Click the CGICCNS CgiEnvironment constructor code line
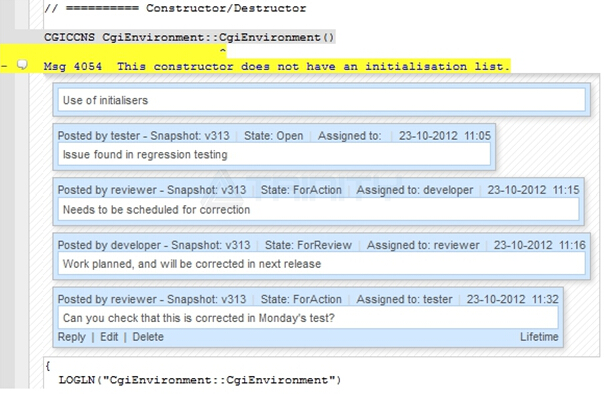This screenshot has height=394, width=605. point(189,37)
